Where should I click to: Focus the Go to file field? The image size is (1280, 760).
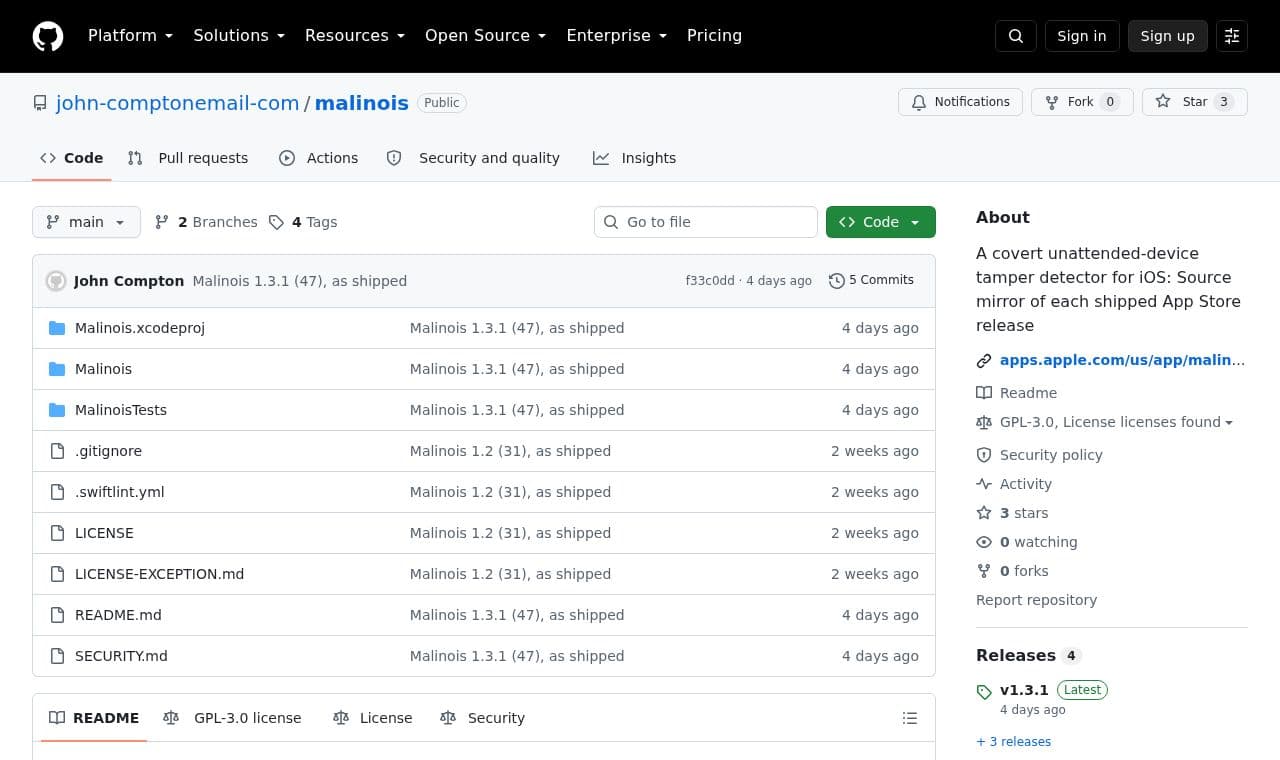tap(706, 222)
